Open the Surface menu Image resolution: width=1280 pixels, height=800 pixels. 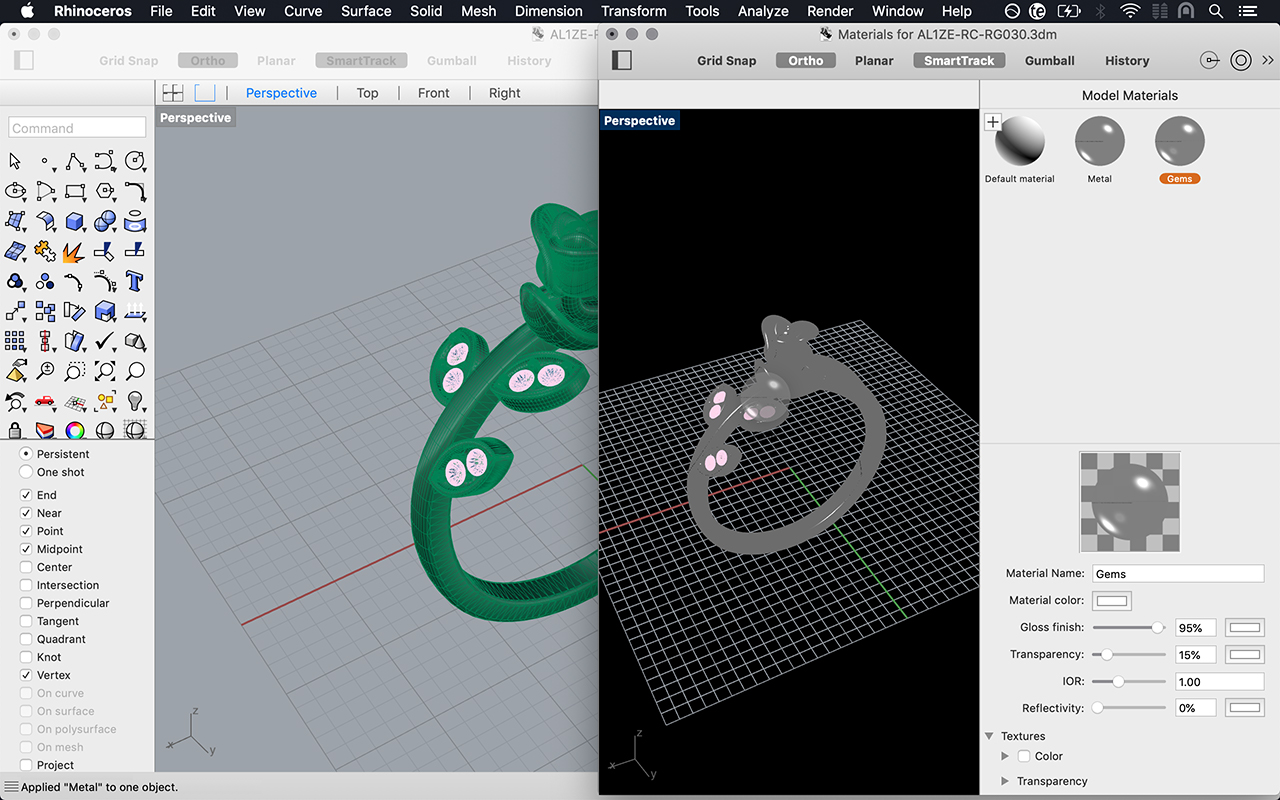click(x=366, y=11)
